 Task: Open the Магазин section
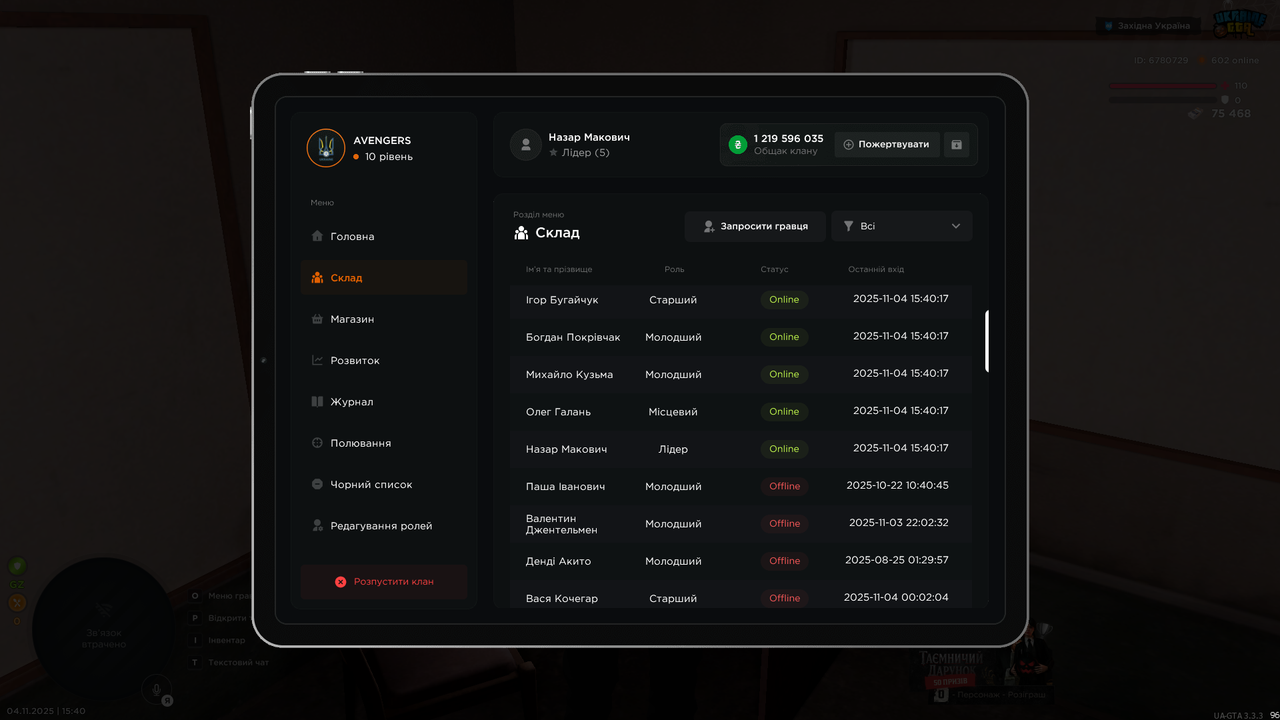(x=383, y=319)
